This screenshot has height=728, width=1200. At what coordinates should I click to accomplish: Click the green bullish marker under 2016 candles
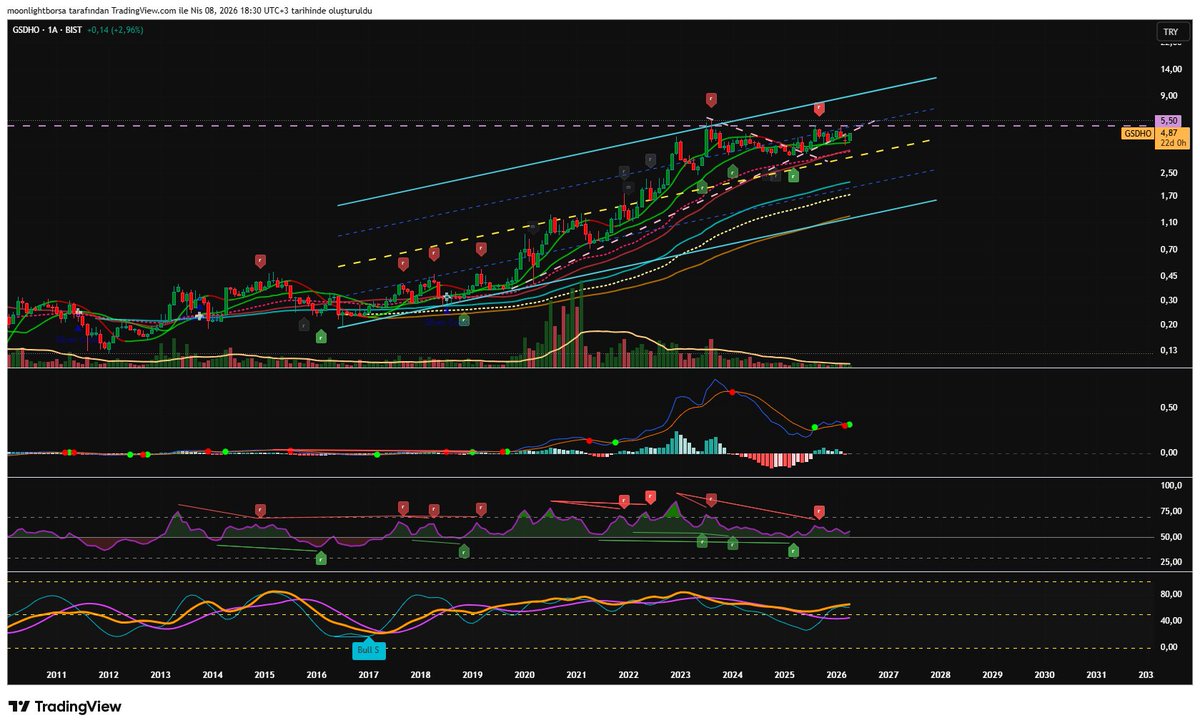tap(321, 337)
